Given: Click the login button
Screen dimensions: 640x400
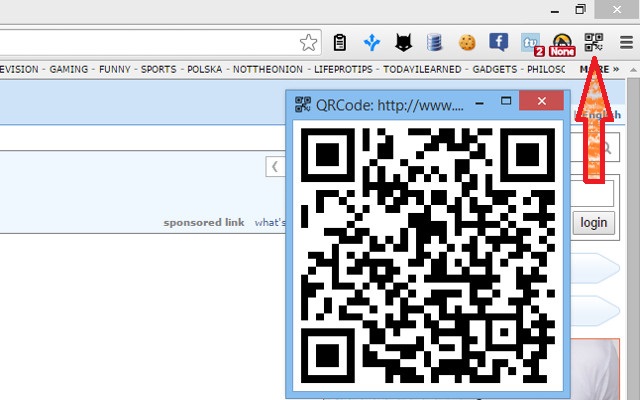Looking at the screenshot, I should click(593, 223).
